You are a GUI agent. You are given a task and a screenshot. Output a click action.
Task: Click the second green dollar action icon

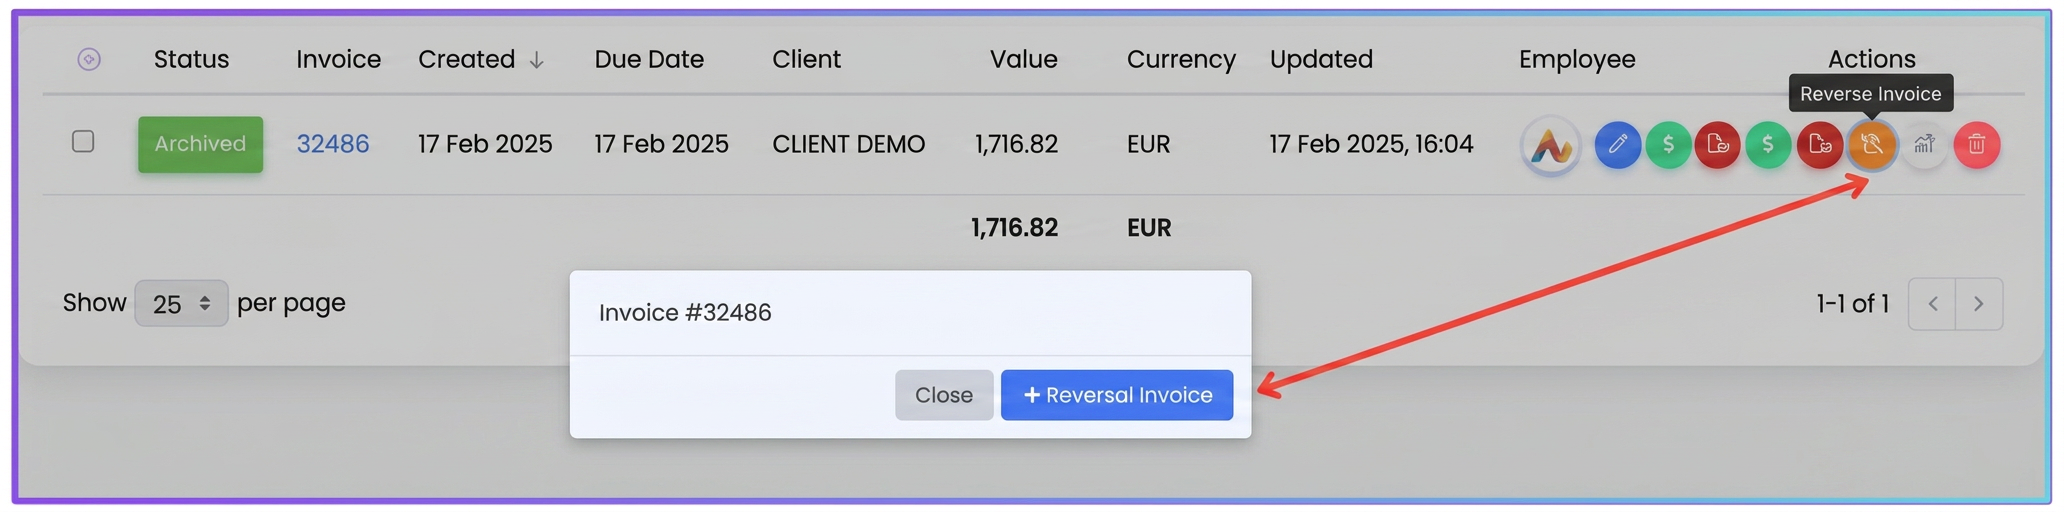(1768, 145)
